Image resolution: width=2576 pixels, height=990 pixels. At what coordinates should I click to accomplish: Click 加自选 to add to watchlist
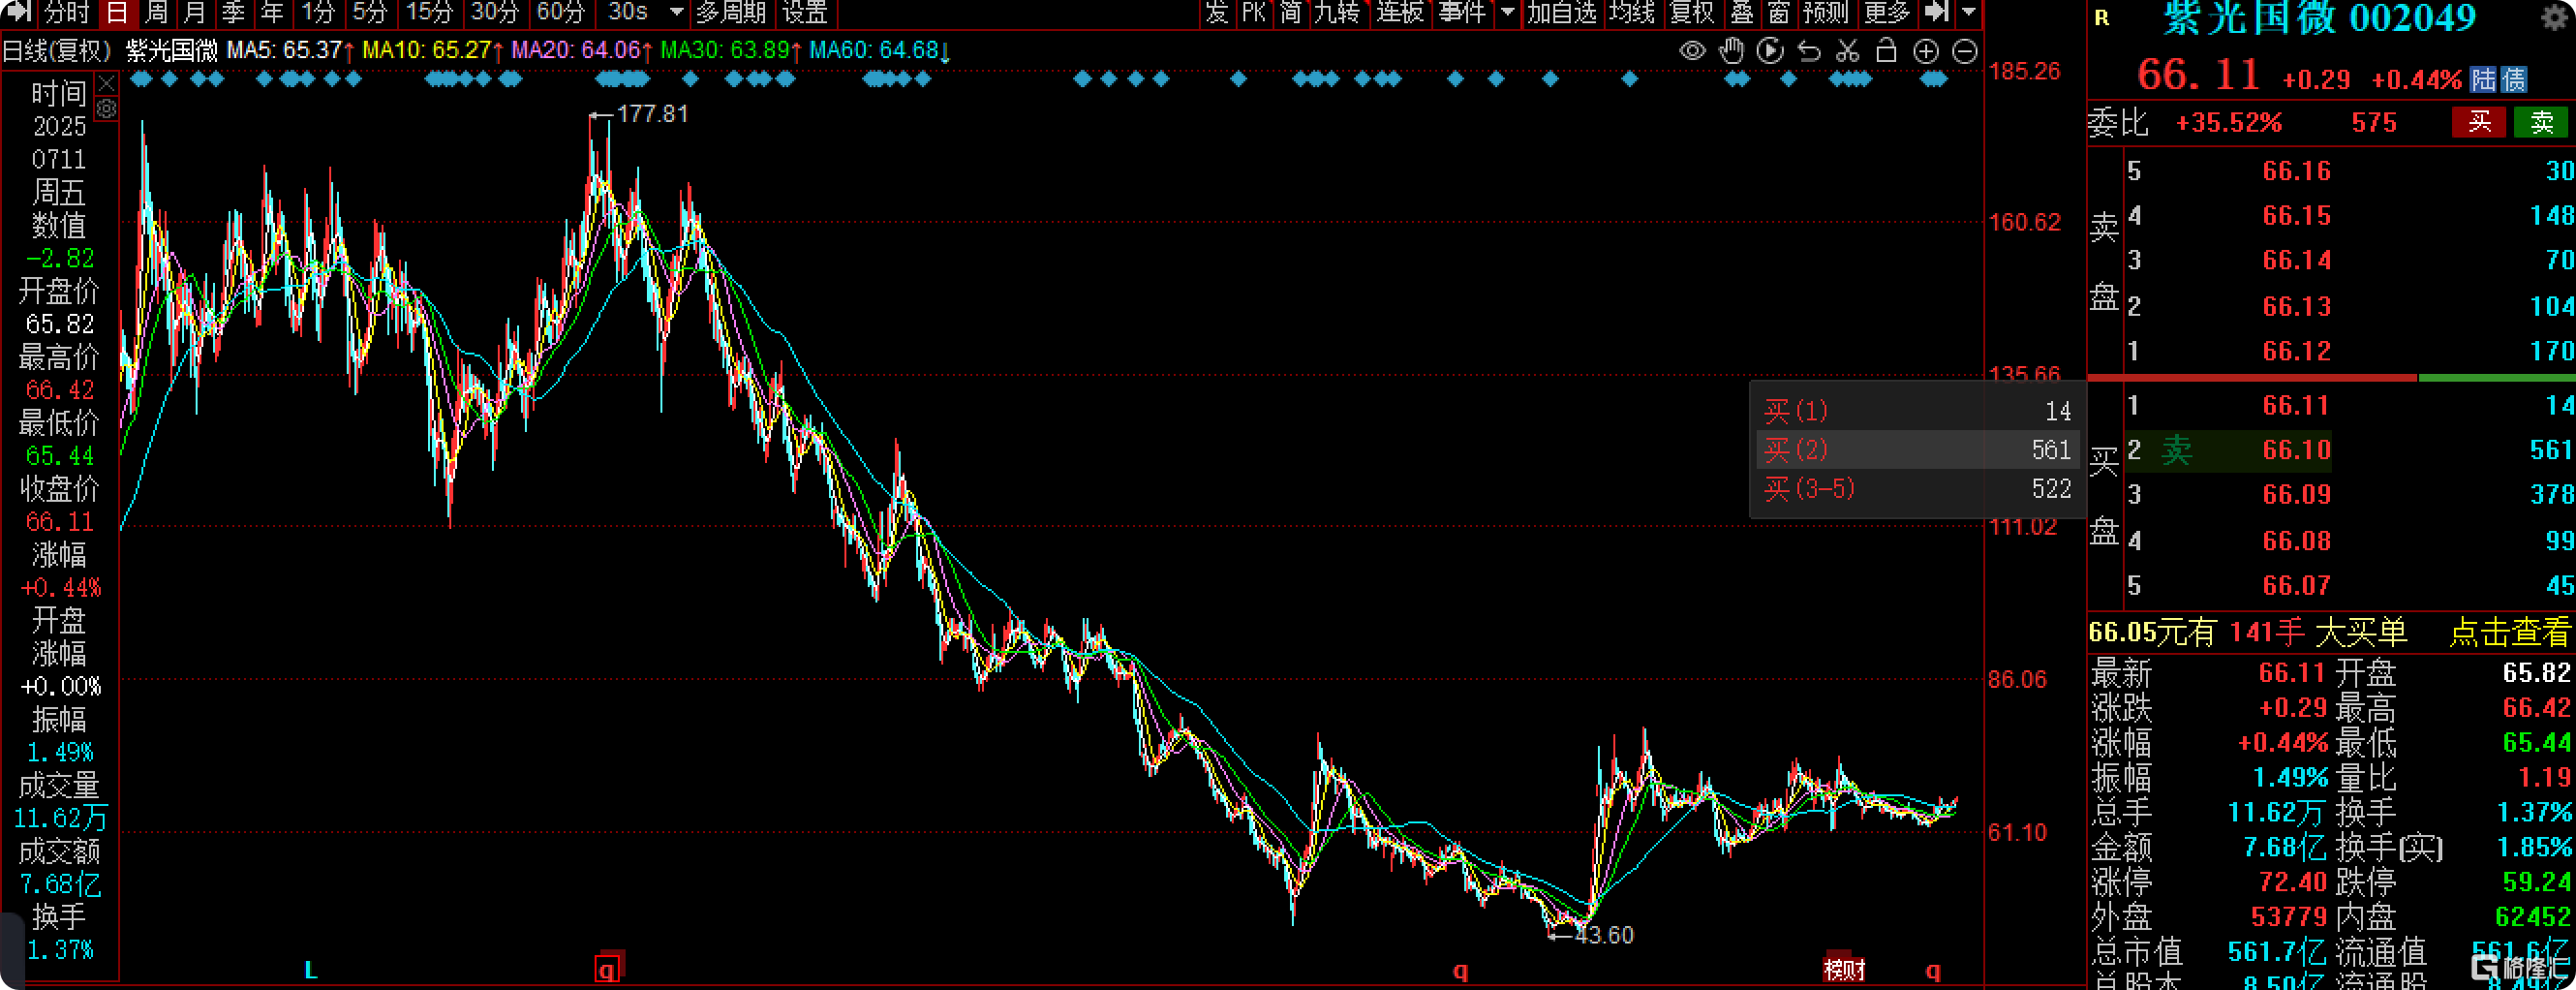pos(1562,13)
